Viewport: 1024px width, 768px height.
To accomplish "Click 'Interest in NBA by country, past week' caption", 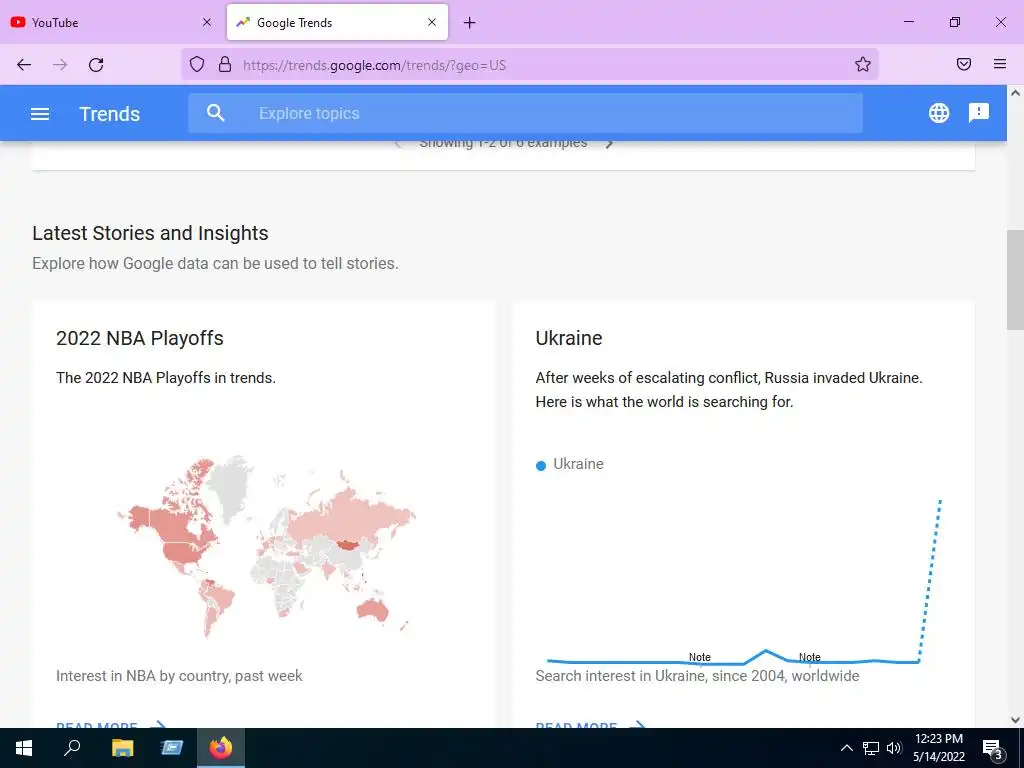I will pyautogui.click(x=179, y=676).
